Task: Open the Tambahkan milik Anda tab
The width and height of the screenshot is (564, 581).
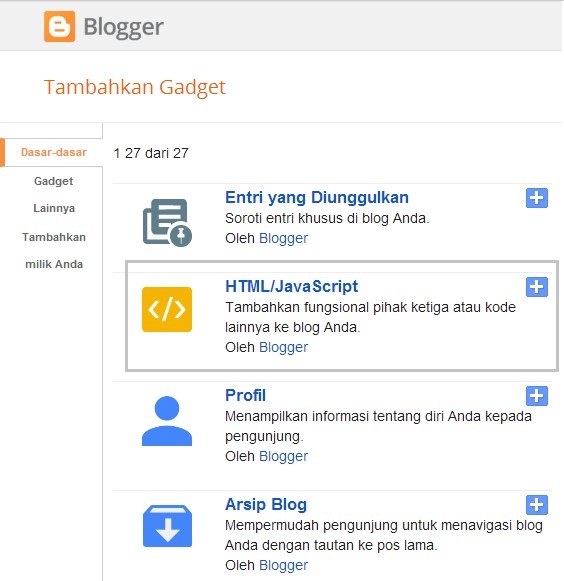Action: [x=54, y=250]
